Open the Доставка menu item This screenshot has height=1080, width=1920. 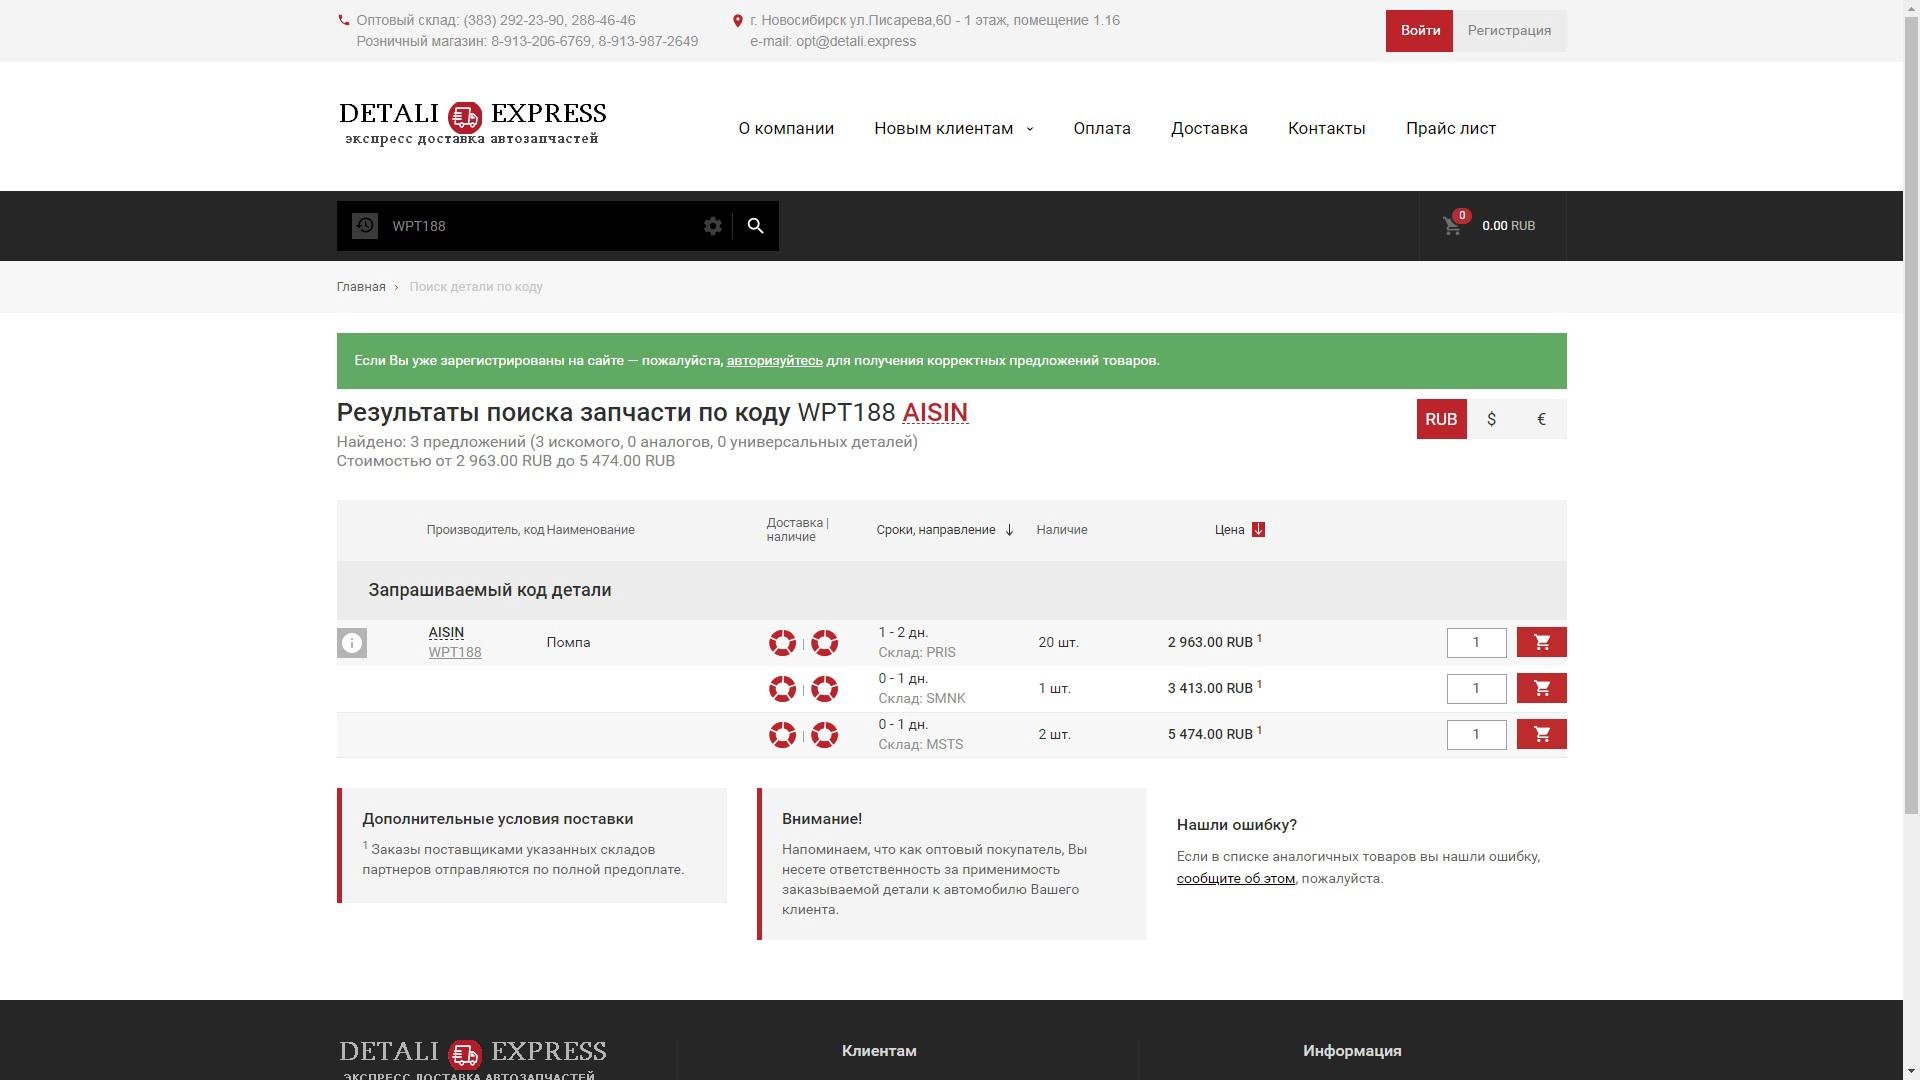click(1209, 128)
